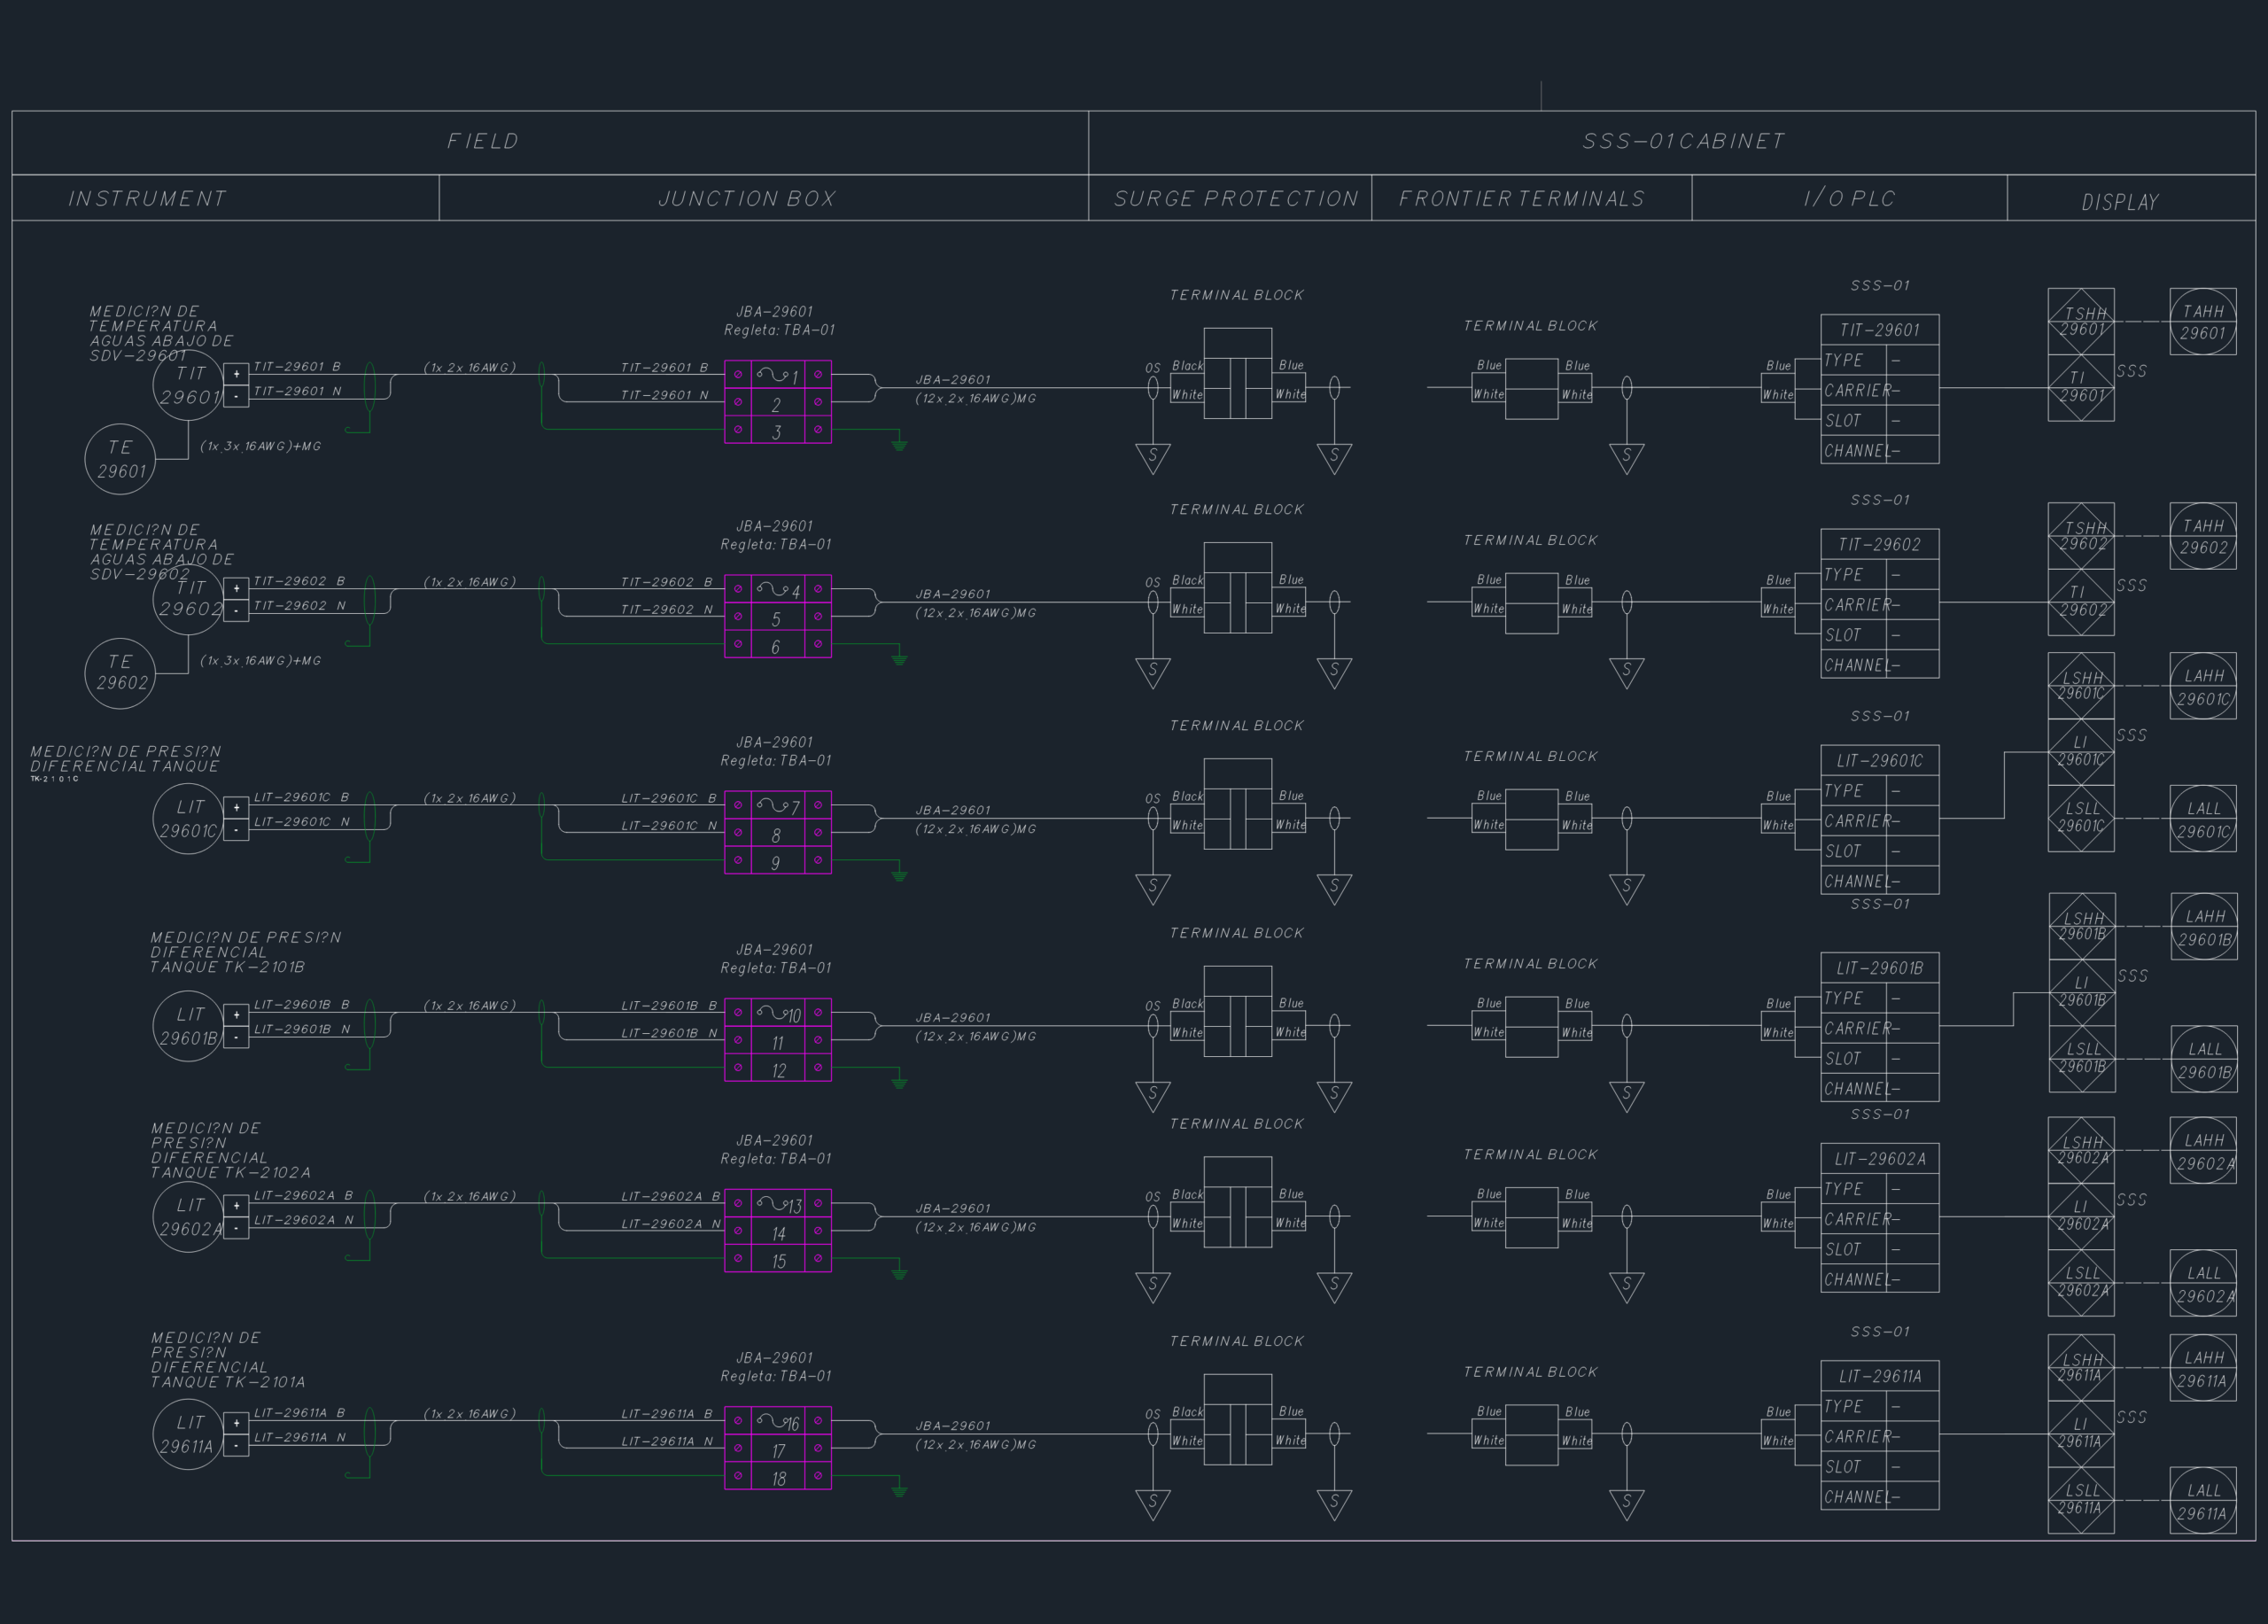2268x1624 pixels.
Task: Click the MEDICI?N DE PRESI?N DIFERENCIAL TANQUE TK-2101B description
Action: pos(245,952)
